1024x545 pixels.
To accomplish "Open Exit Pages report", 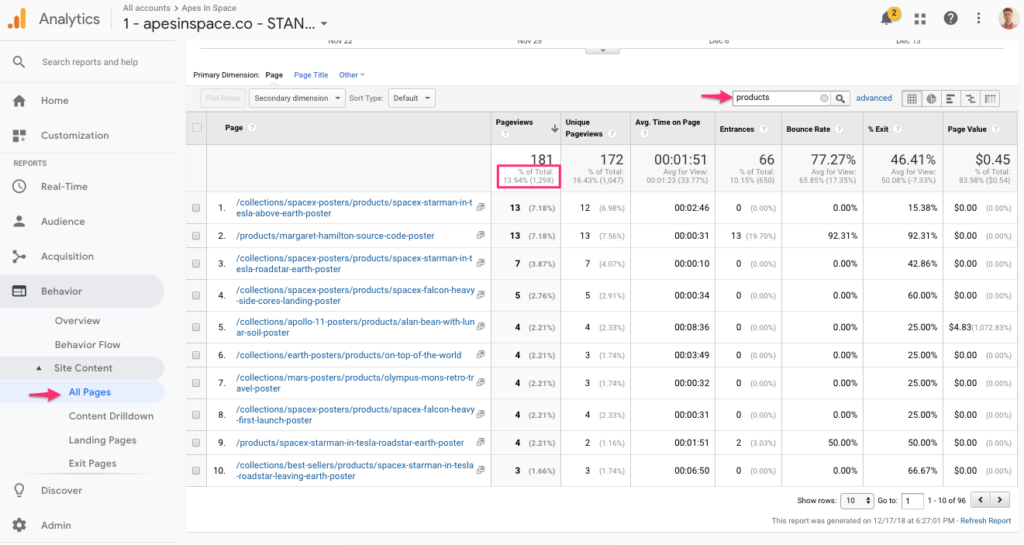I will [93, 463].
